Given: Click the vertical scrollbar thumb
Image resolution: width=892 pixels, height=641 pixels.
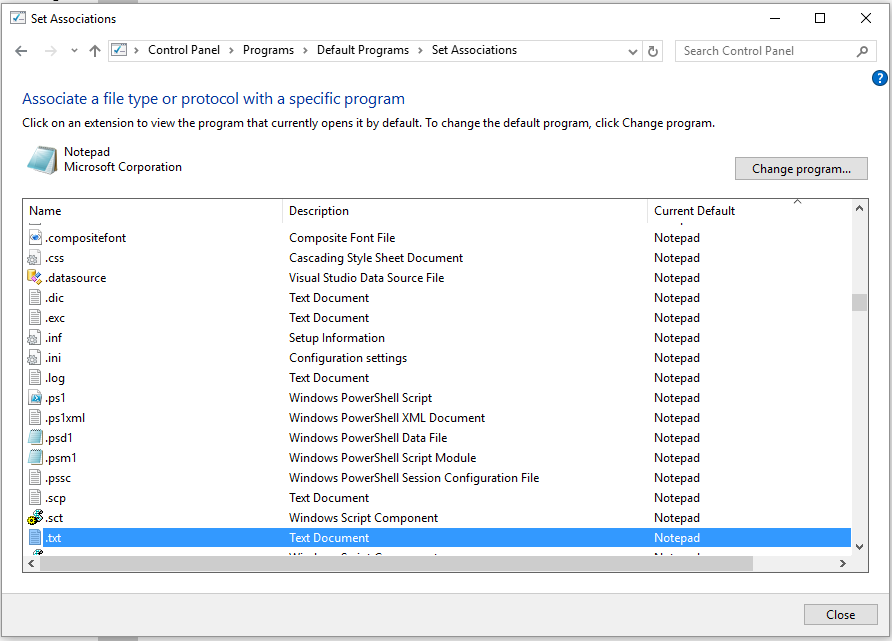Looking at the screenshot, I should (x=860, y=302).
